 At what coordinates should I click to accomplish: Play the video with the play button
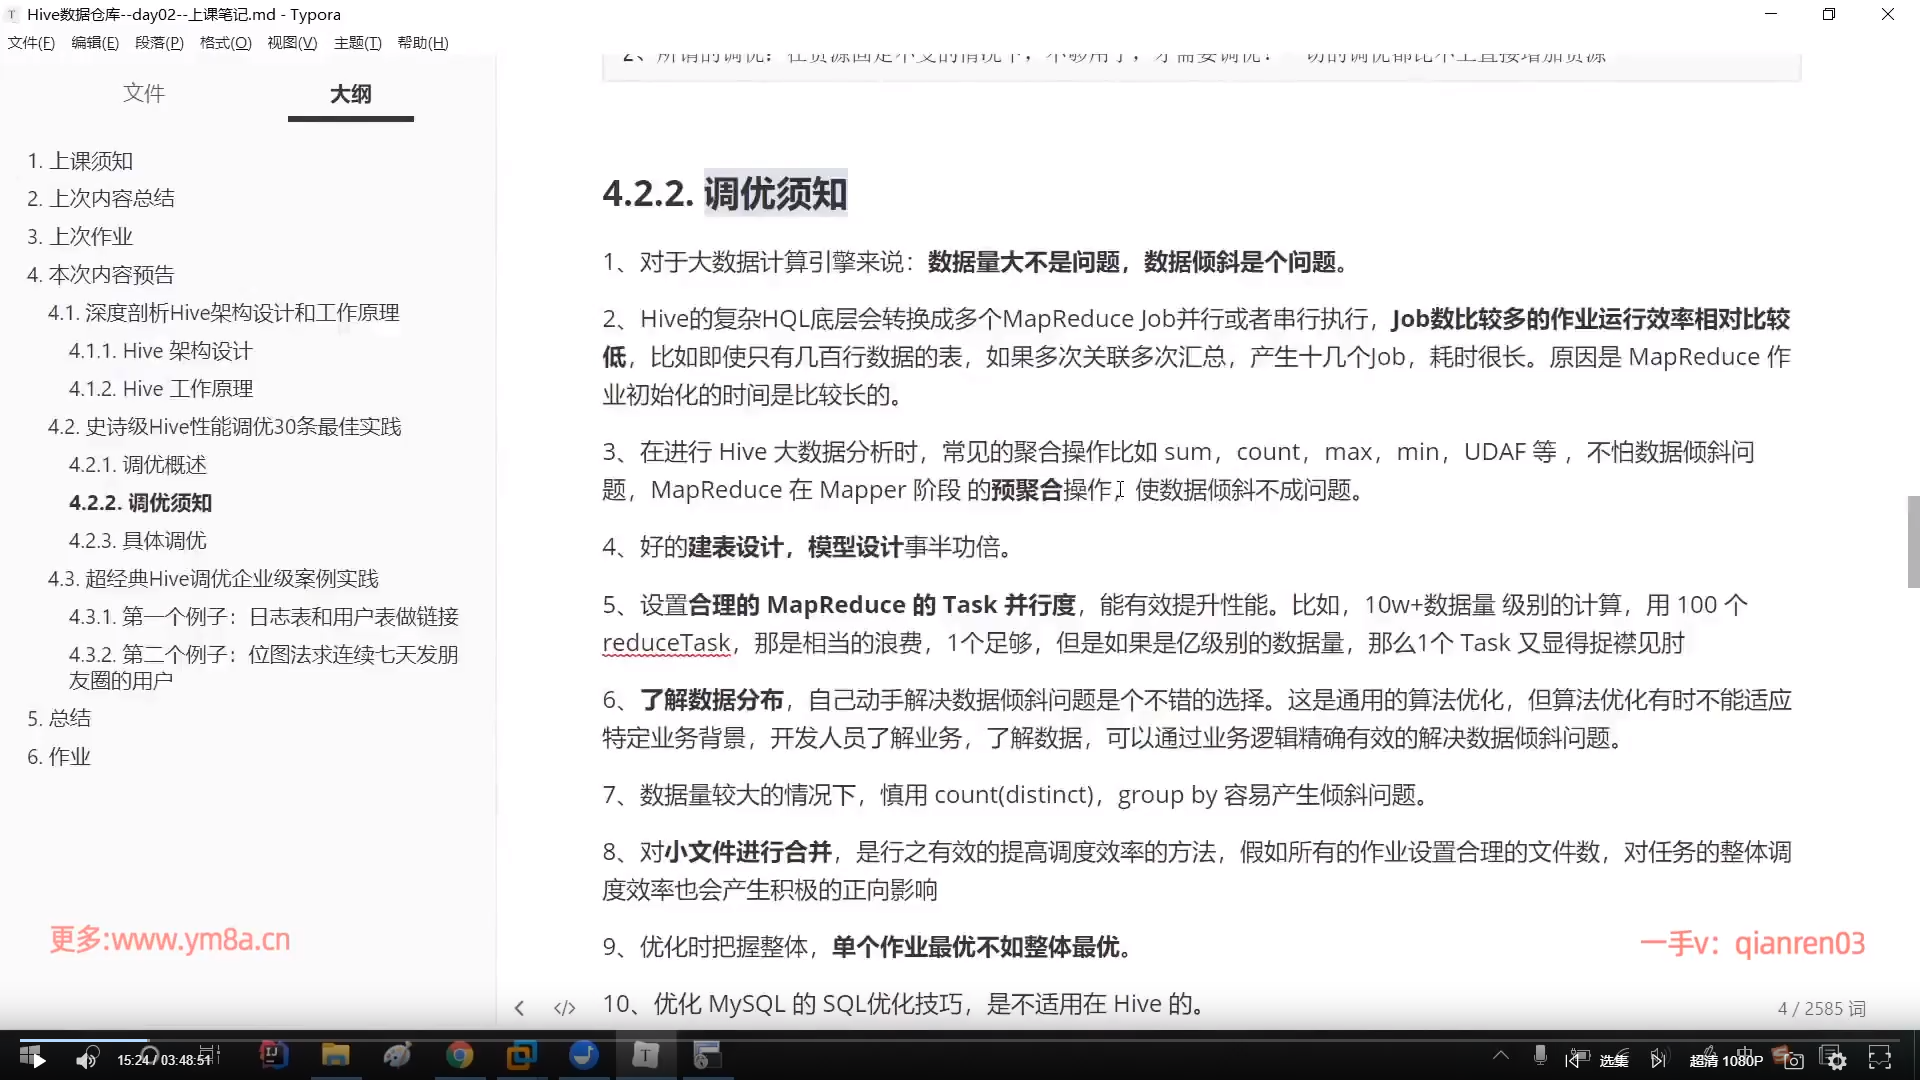click(x=38, y=1060)
